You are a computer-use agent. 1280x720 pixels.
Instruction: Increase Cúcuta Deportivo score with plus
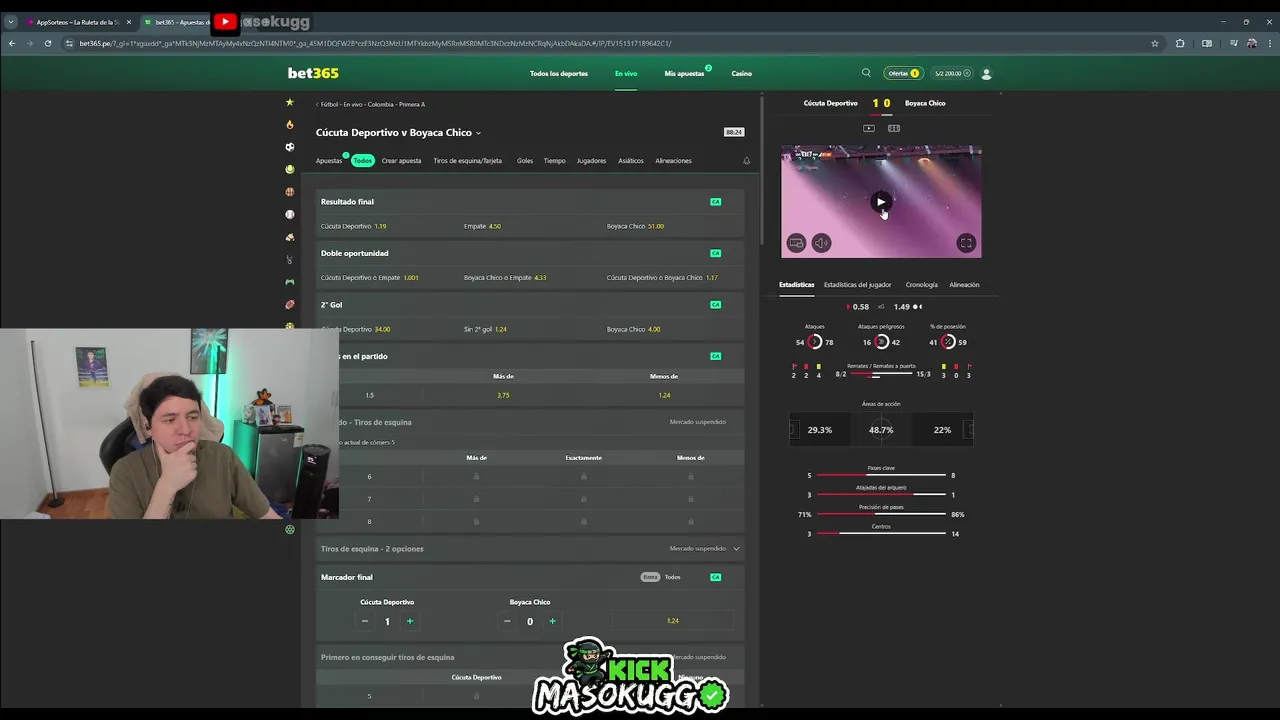(x=410, y=621)
